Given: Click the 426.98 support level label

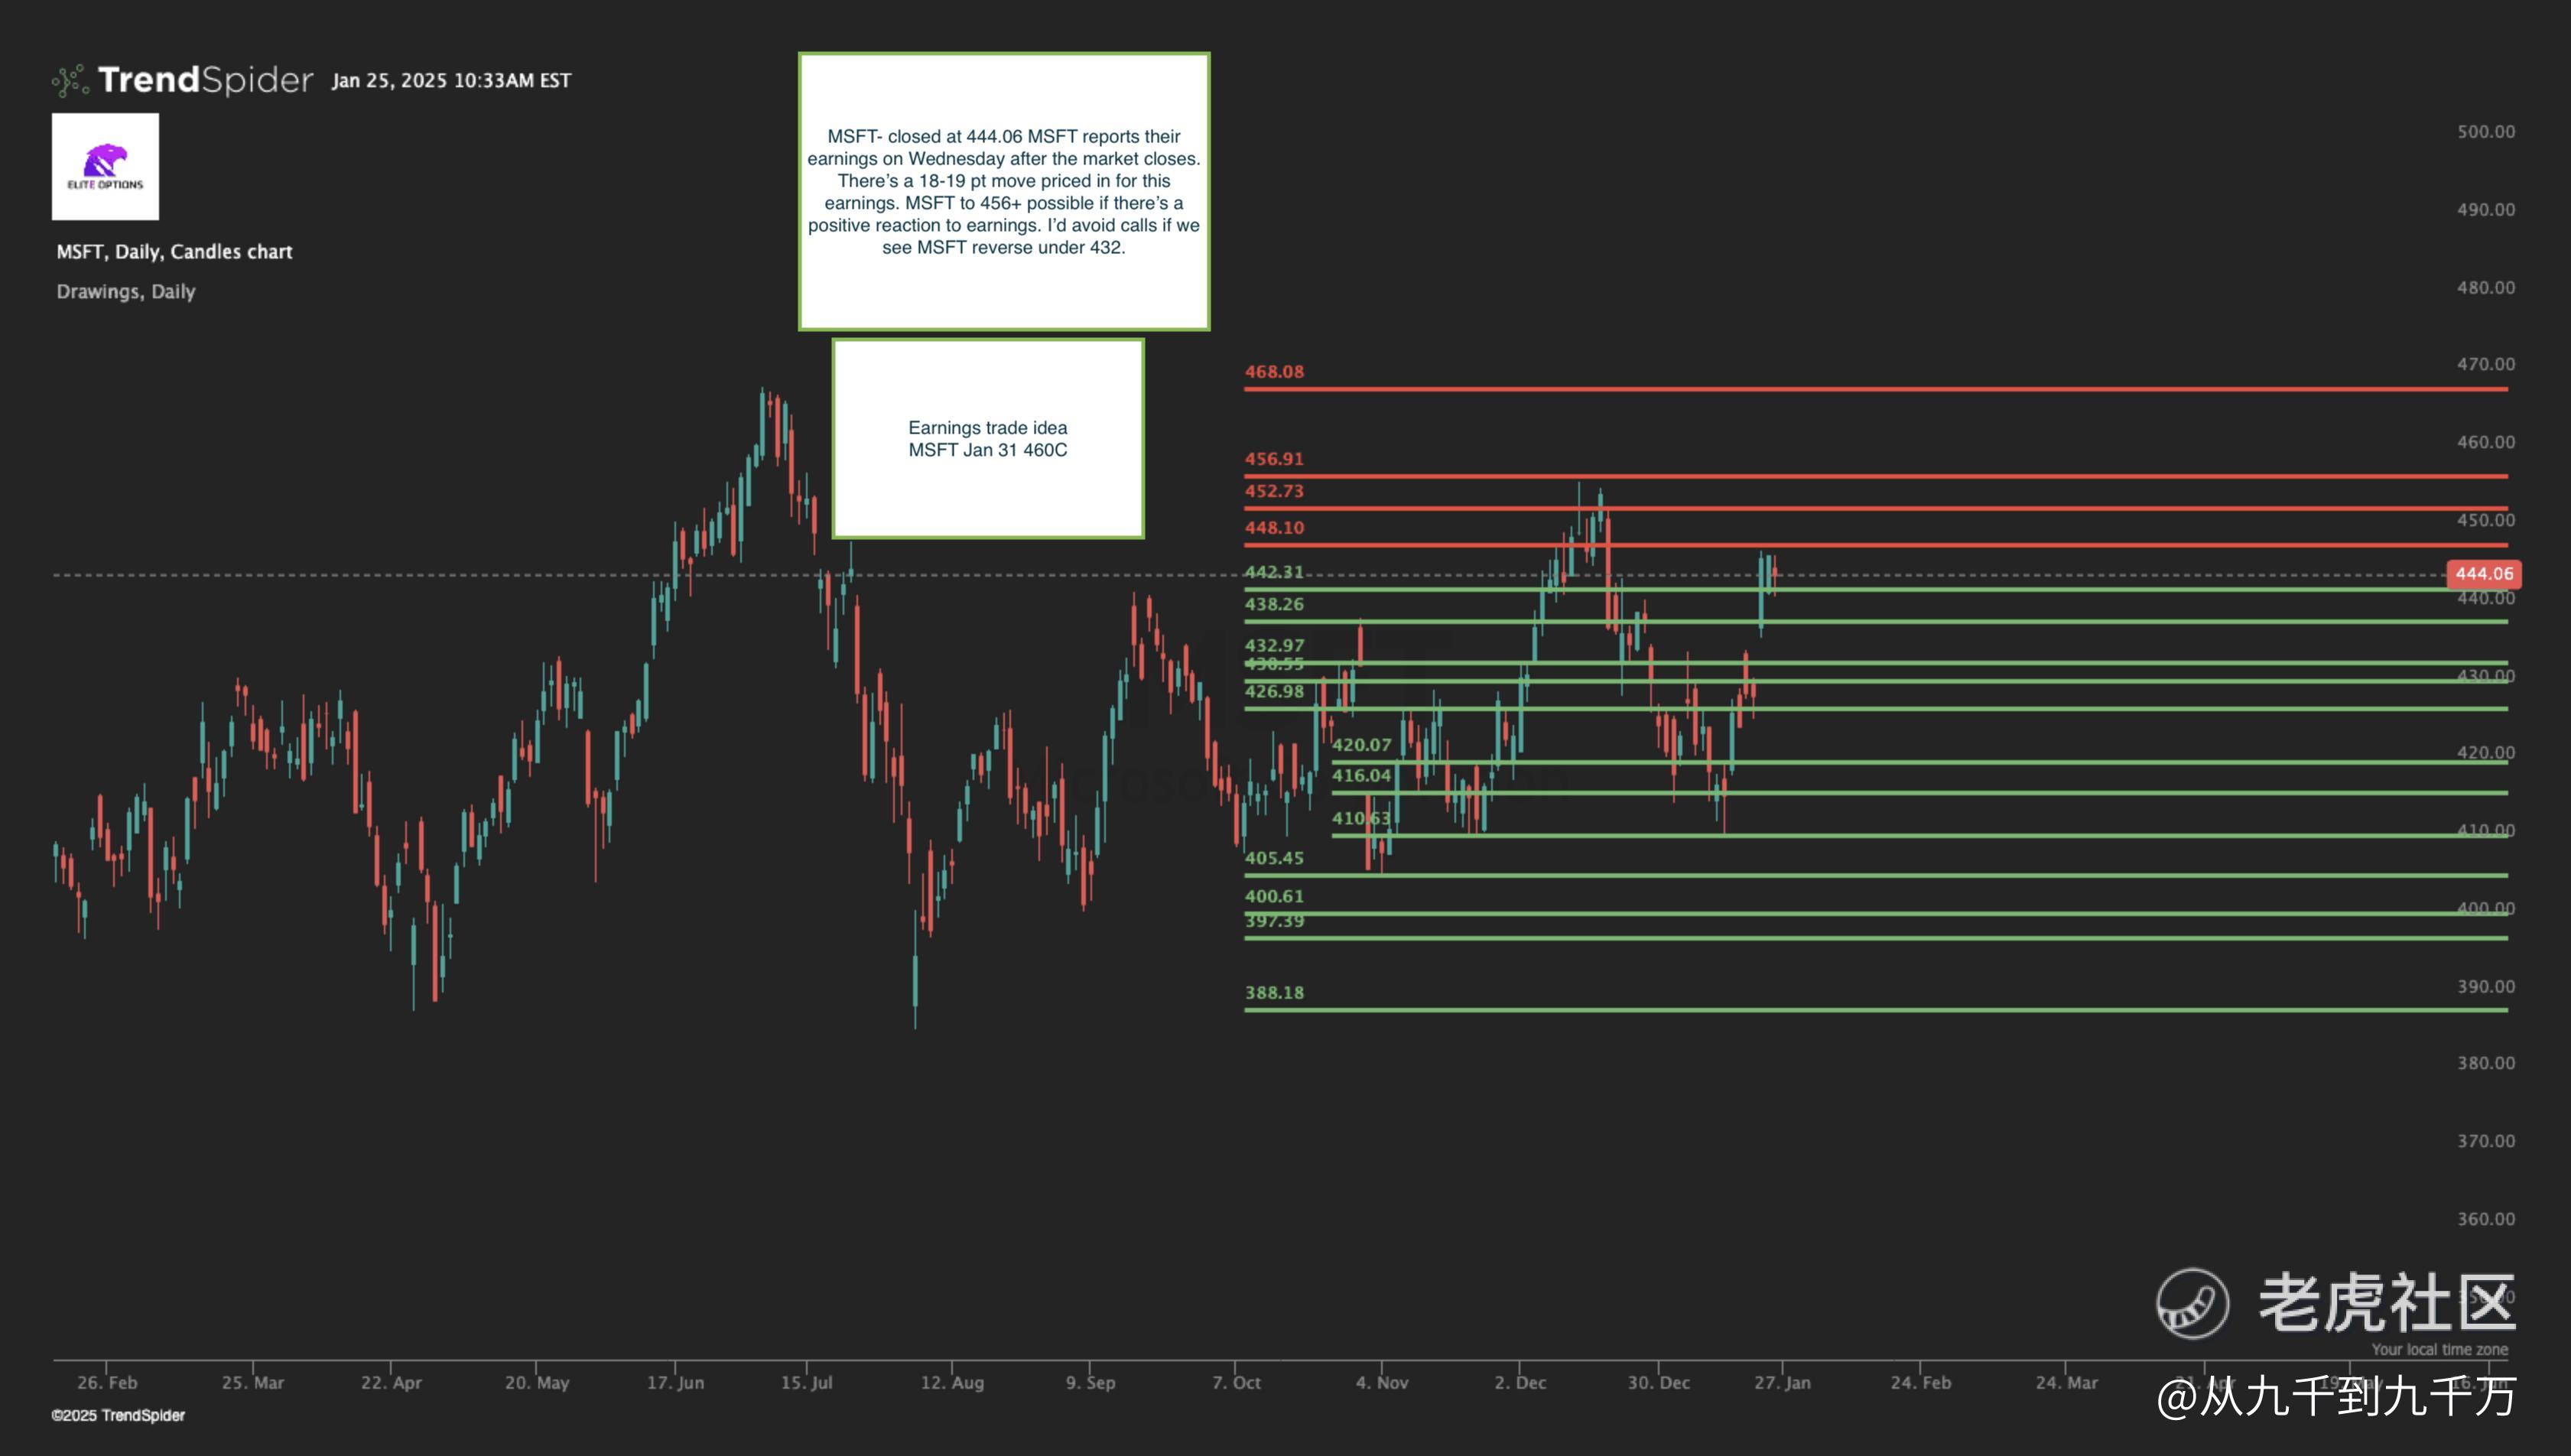Looking at the screenshot, I should click(x=1274, y=691).
